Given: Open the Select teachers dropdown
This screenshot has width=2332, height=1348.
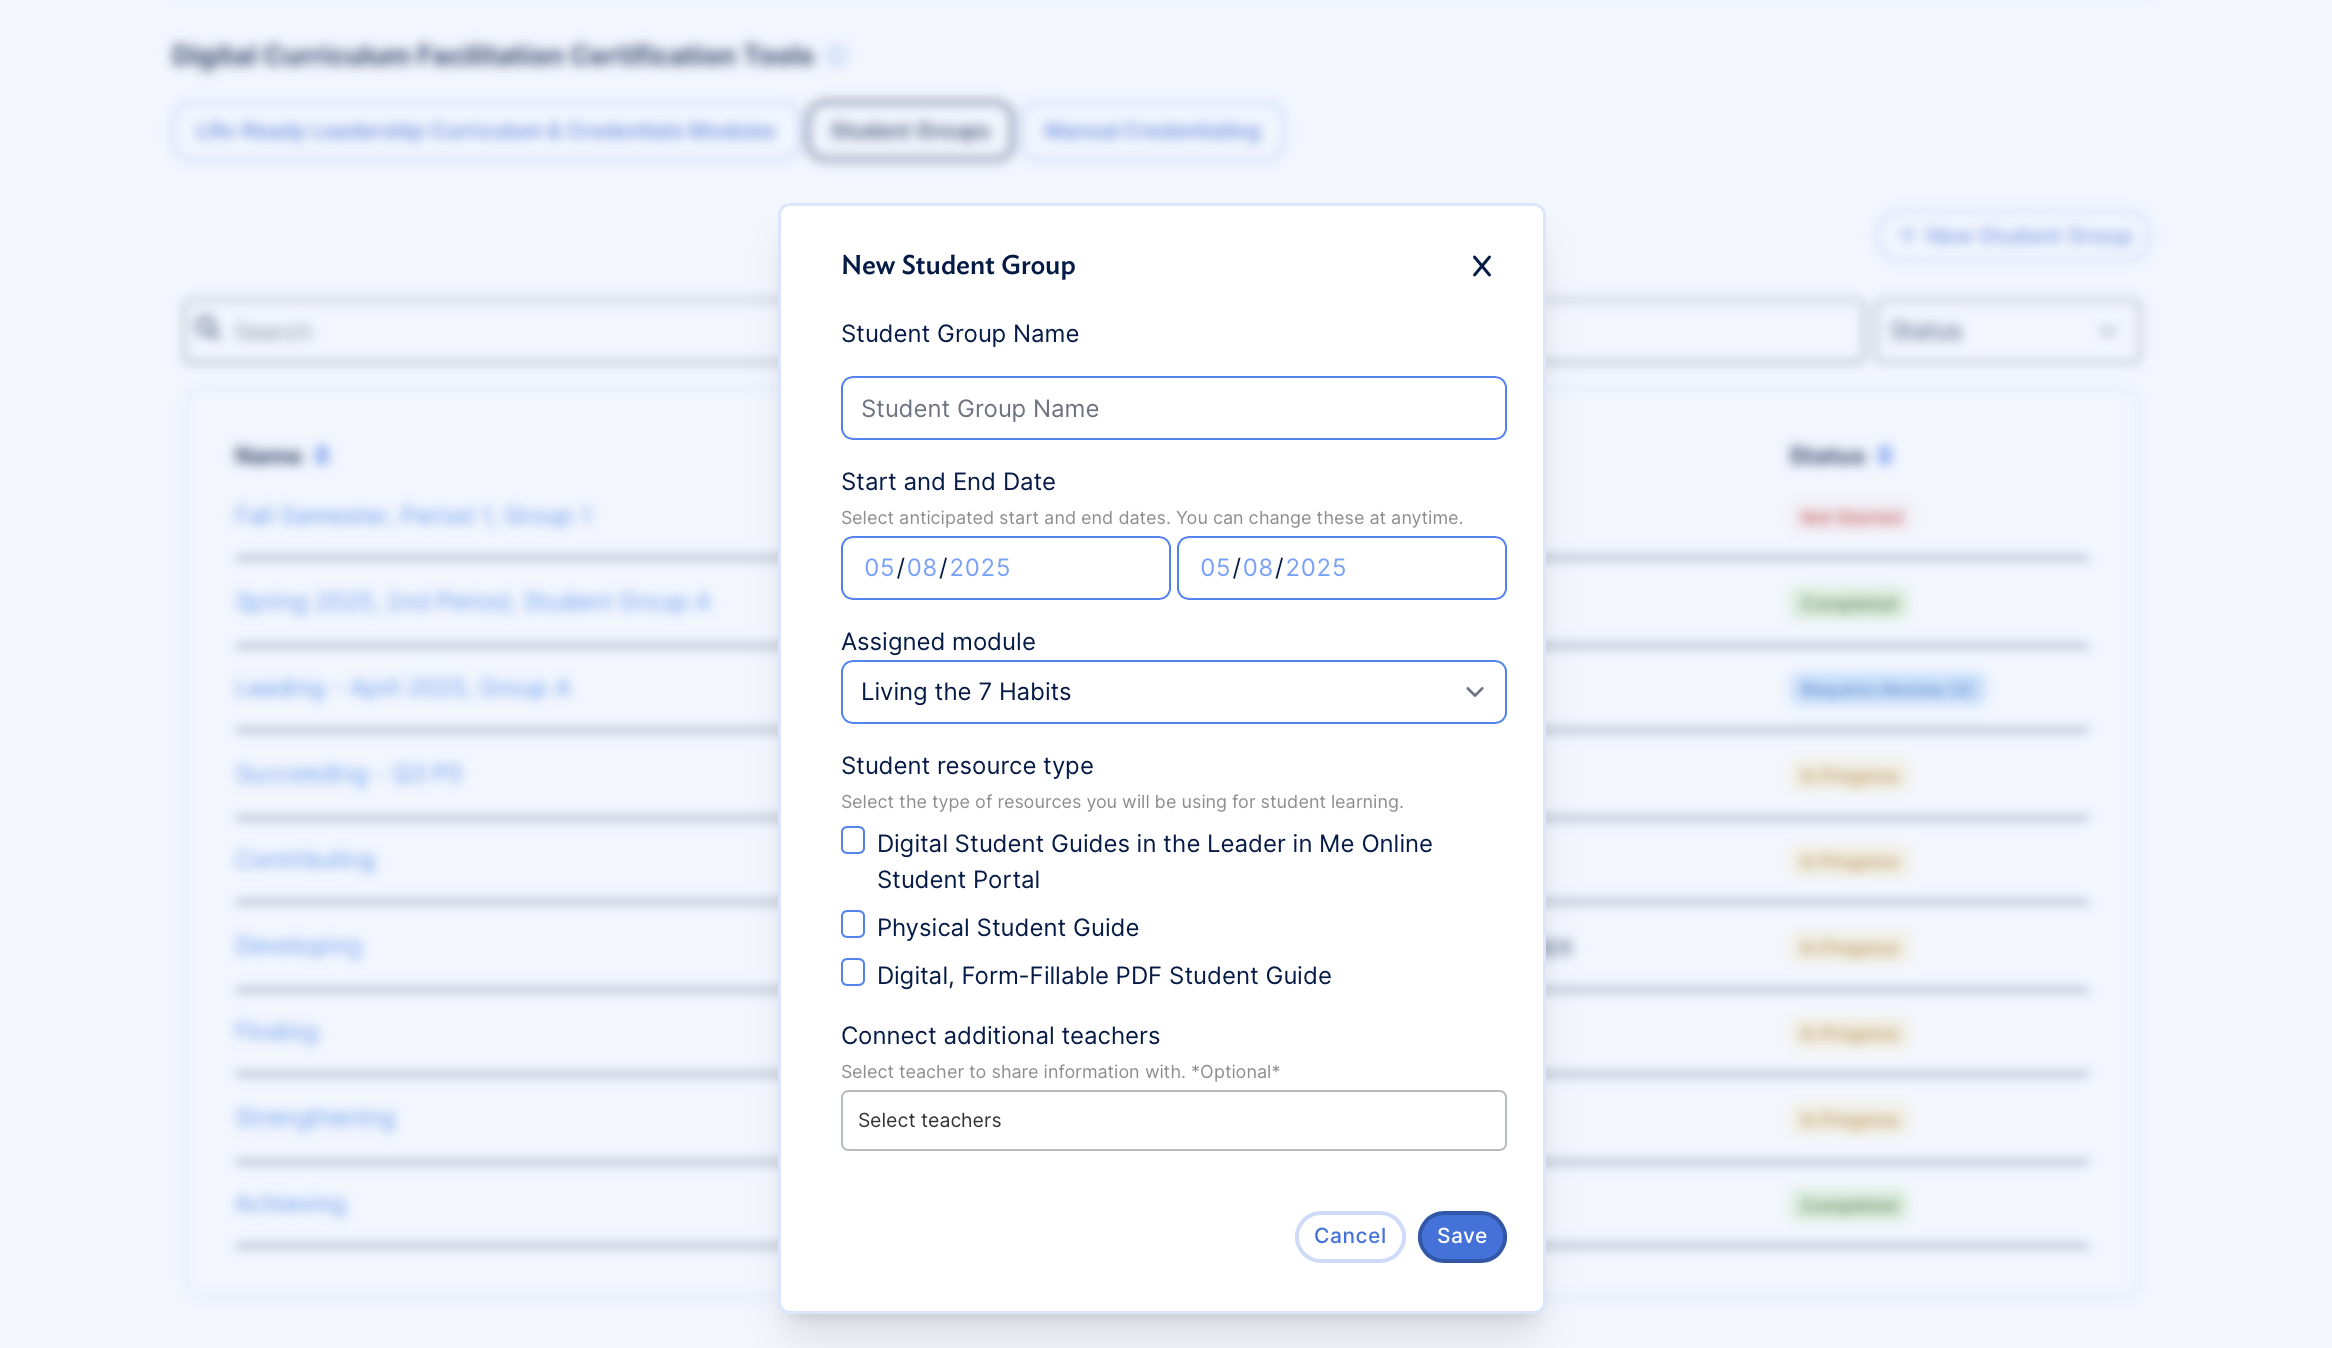Looking at the screenshot, I should (1172, 1120).
